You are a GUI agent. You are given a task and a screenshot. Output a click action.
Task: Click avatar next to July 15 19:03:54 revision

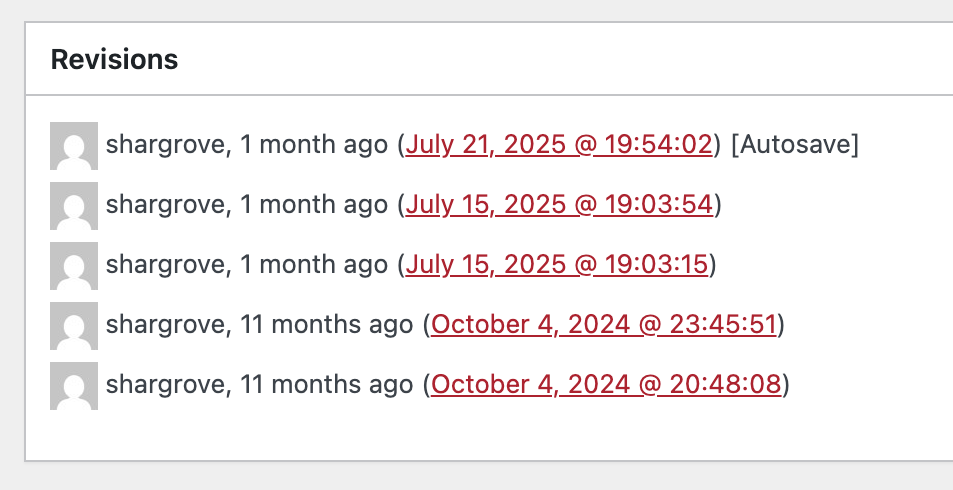coord(74,206)
